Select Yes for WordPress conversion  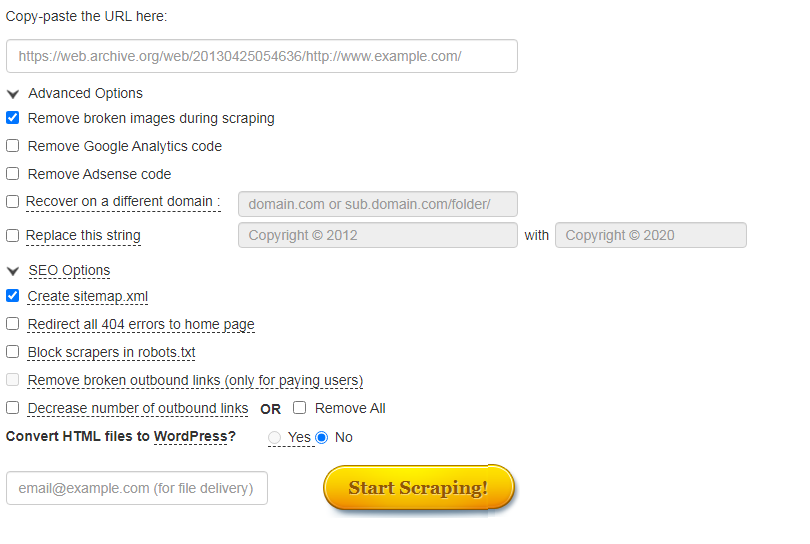tap(274, 438)
